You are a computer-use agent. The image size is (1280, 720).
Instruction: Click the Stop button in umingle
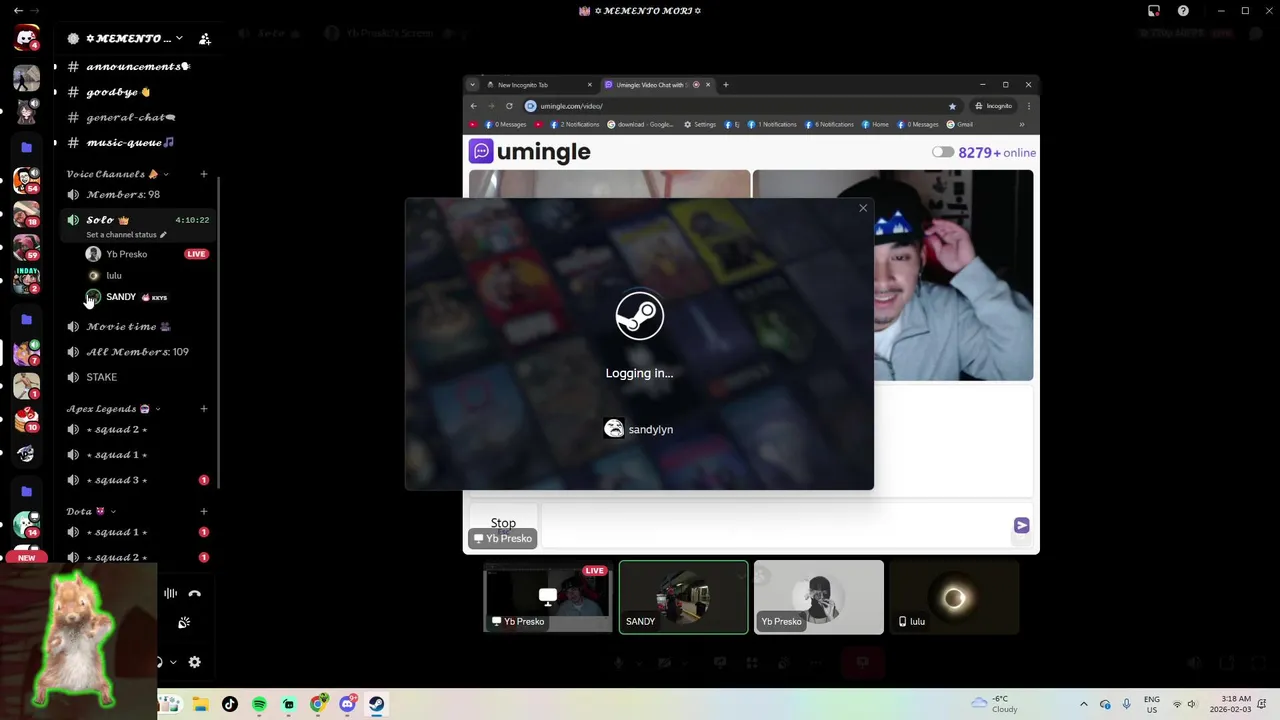tap(503, 523)
